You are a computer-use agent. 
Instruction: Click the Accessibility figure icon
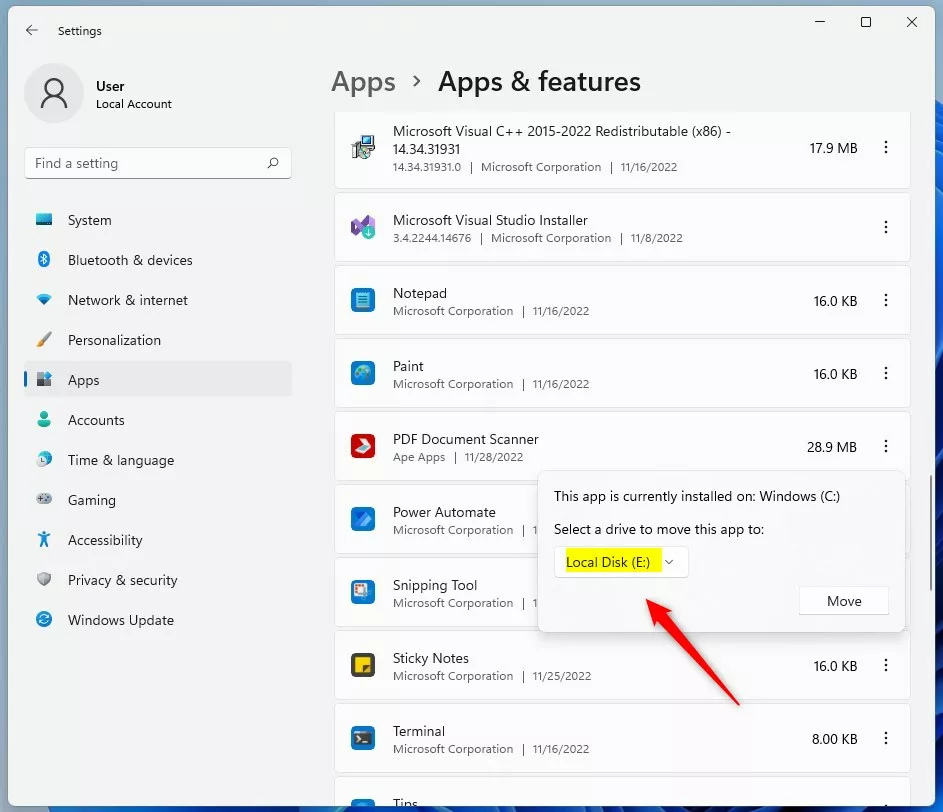[44, 540]
